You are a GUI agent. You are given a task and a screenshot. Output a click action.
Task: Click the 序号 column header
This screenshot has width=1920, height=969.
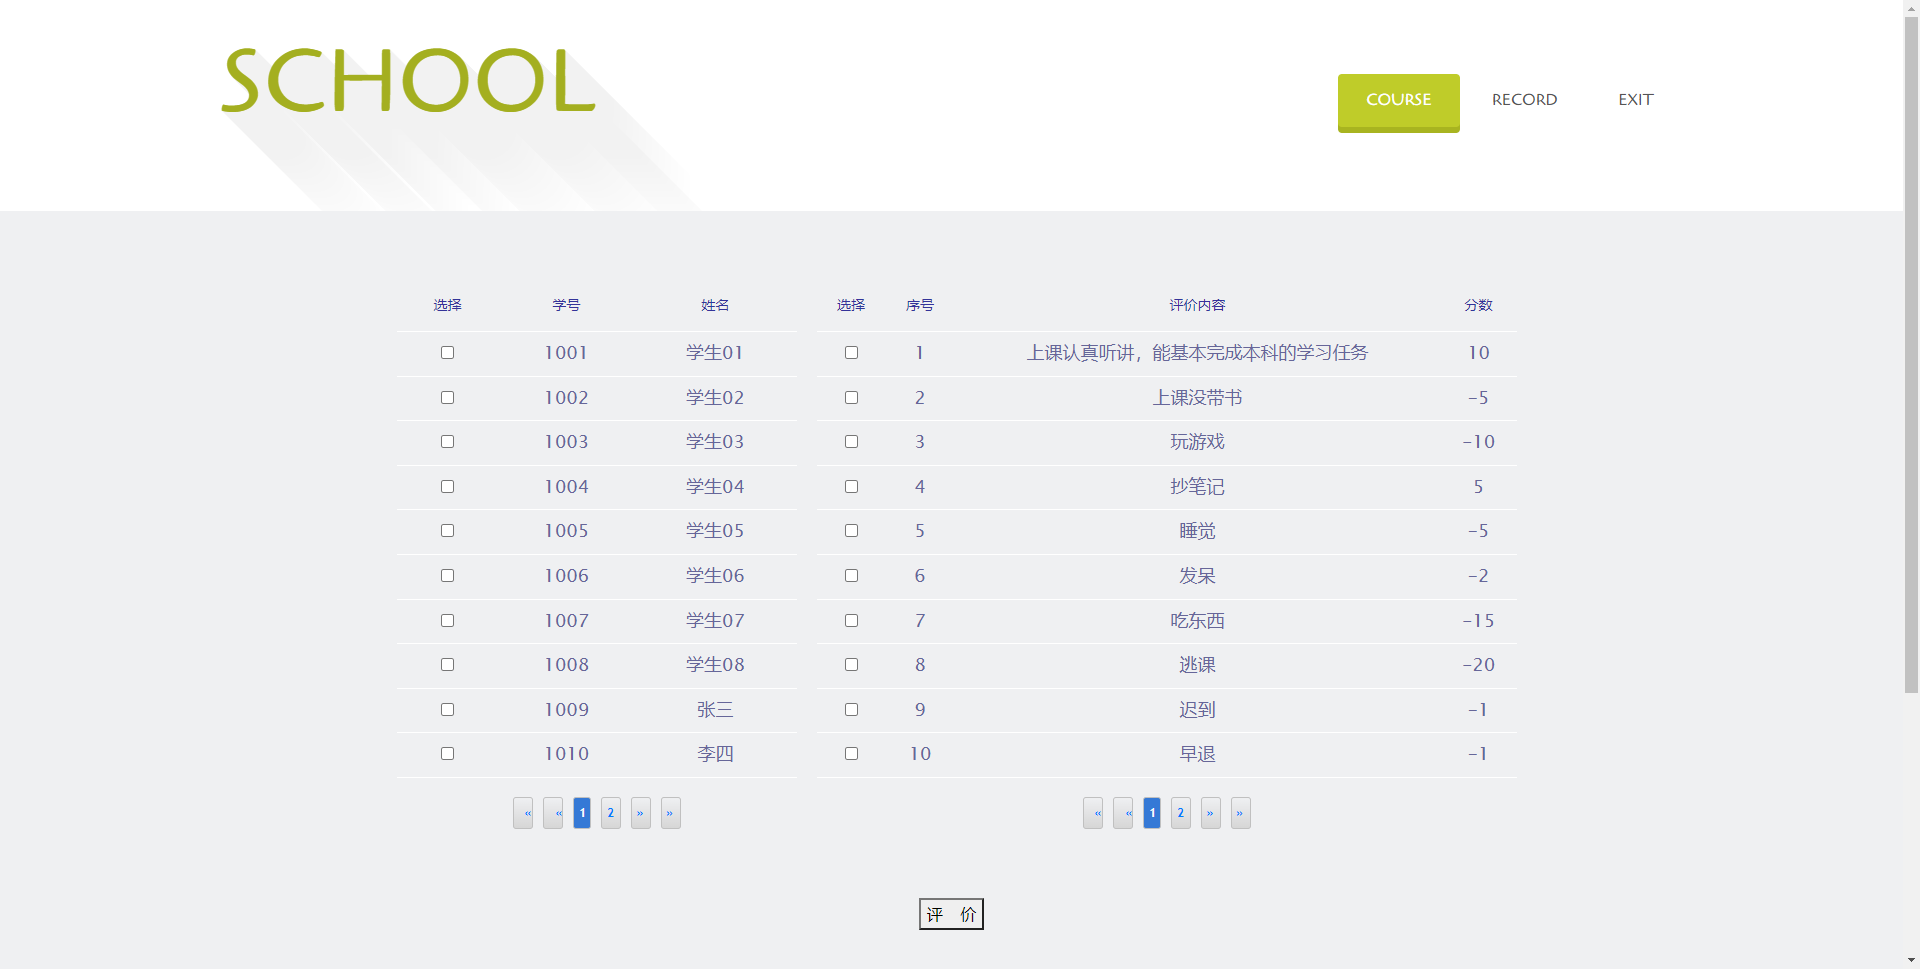click(920, 305)
